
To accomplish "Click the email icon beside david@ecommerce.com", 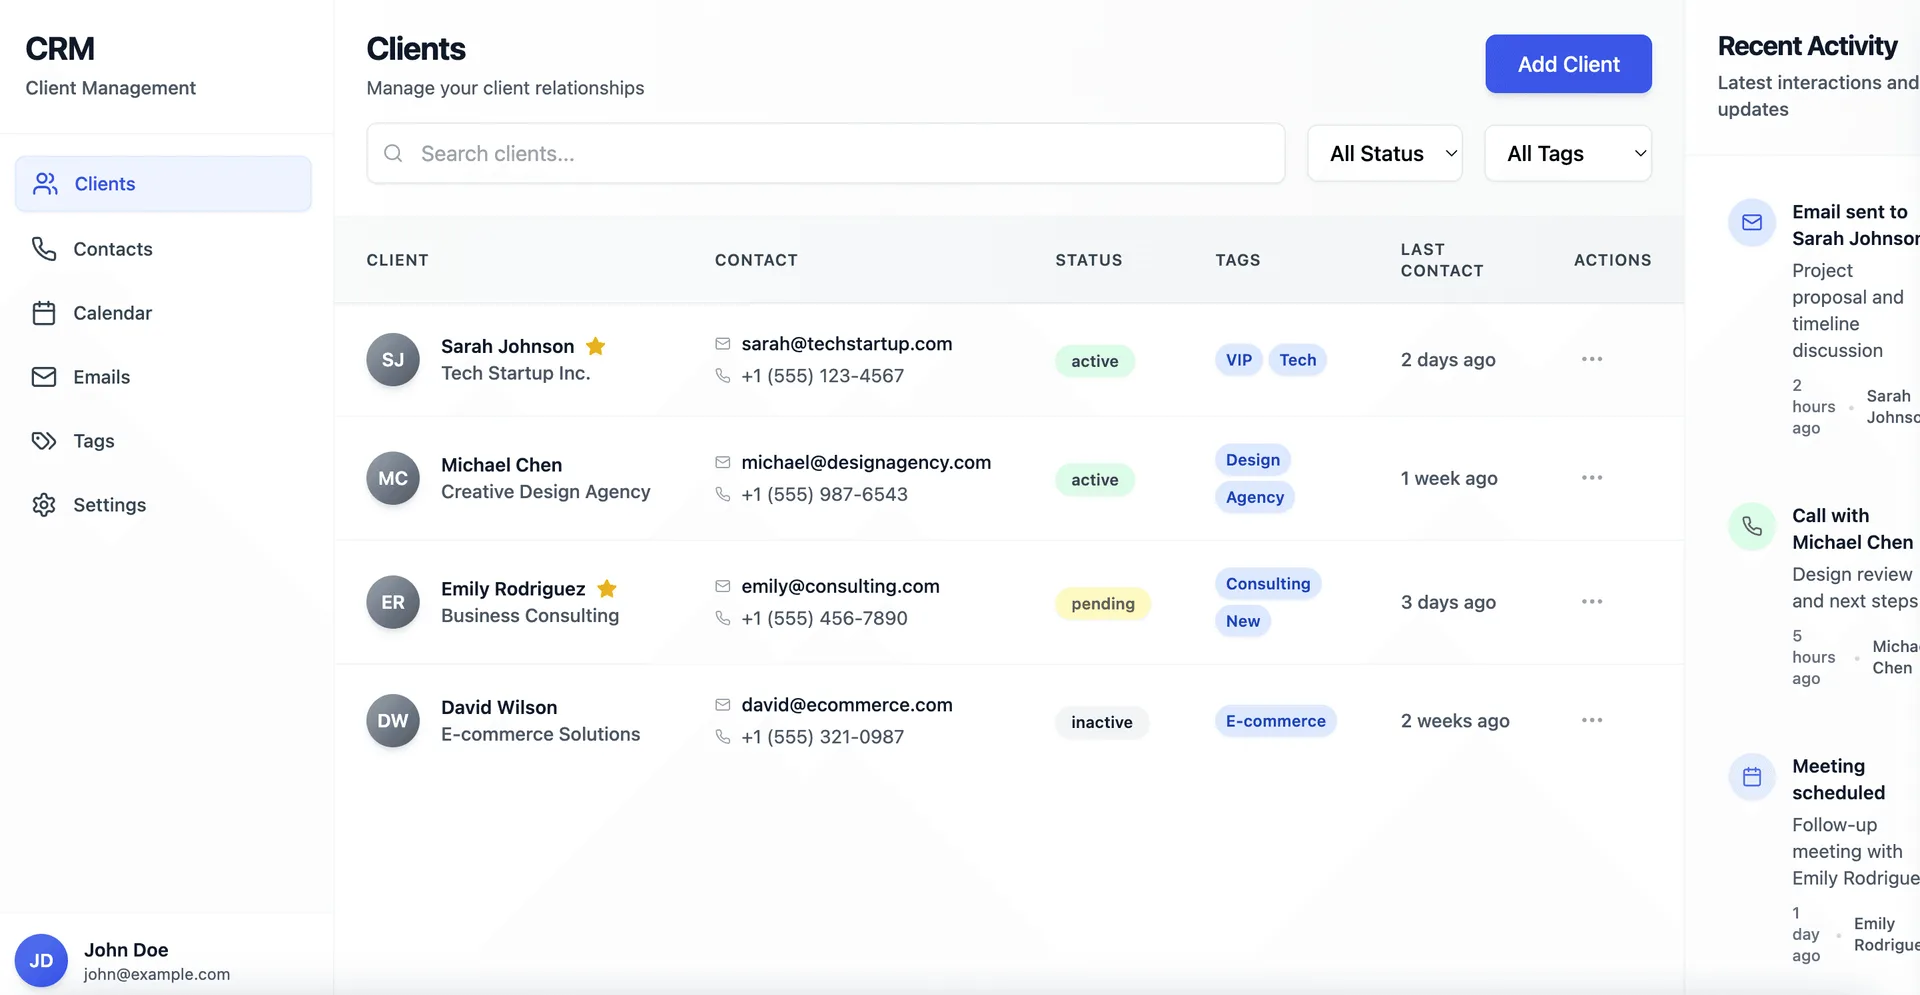I will coord(723,705).
